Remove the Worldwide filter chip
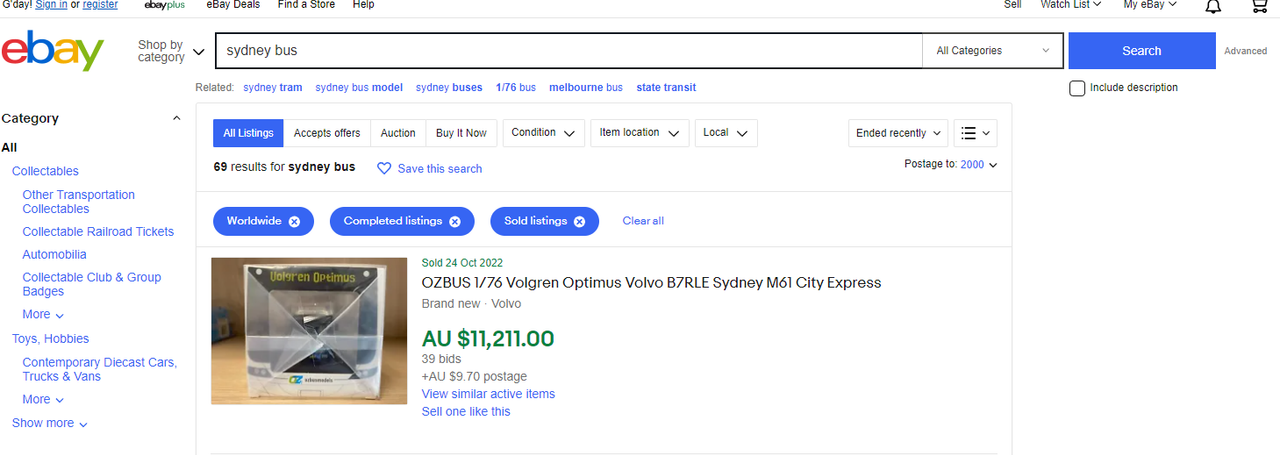 (294, 221)
